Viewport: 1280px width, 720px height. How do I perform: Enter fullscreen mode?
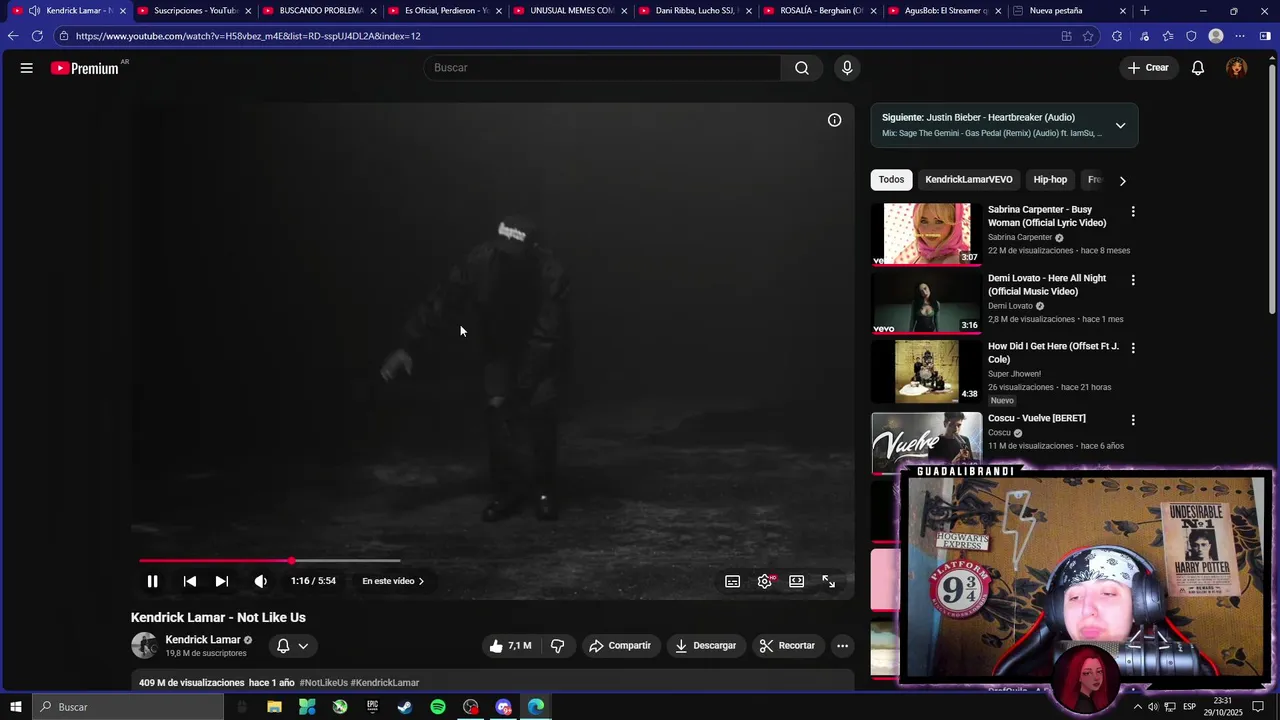coord(829,581)
